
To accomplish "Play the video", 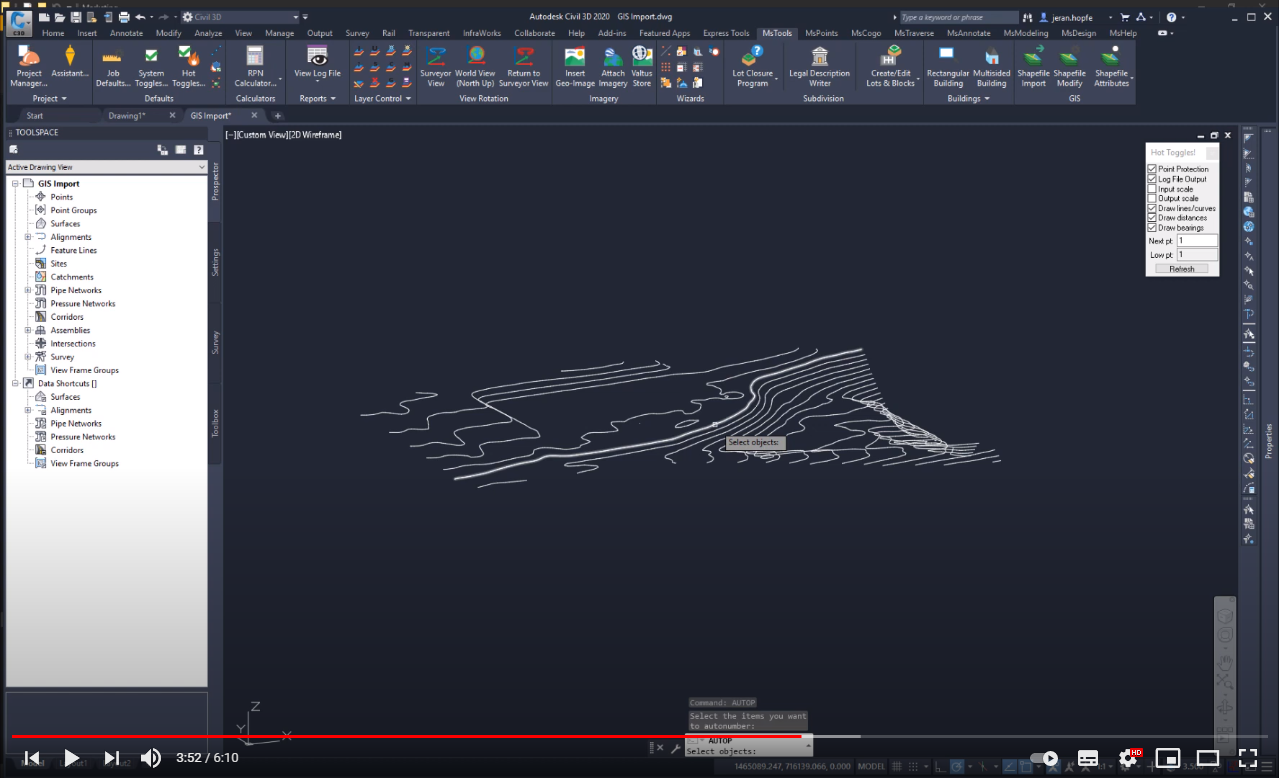I will click(71, 758).
